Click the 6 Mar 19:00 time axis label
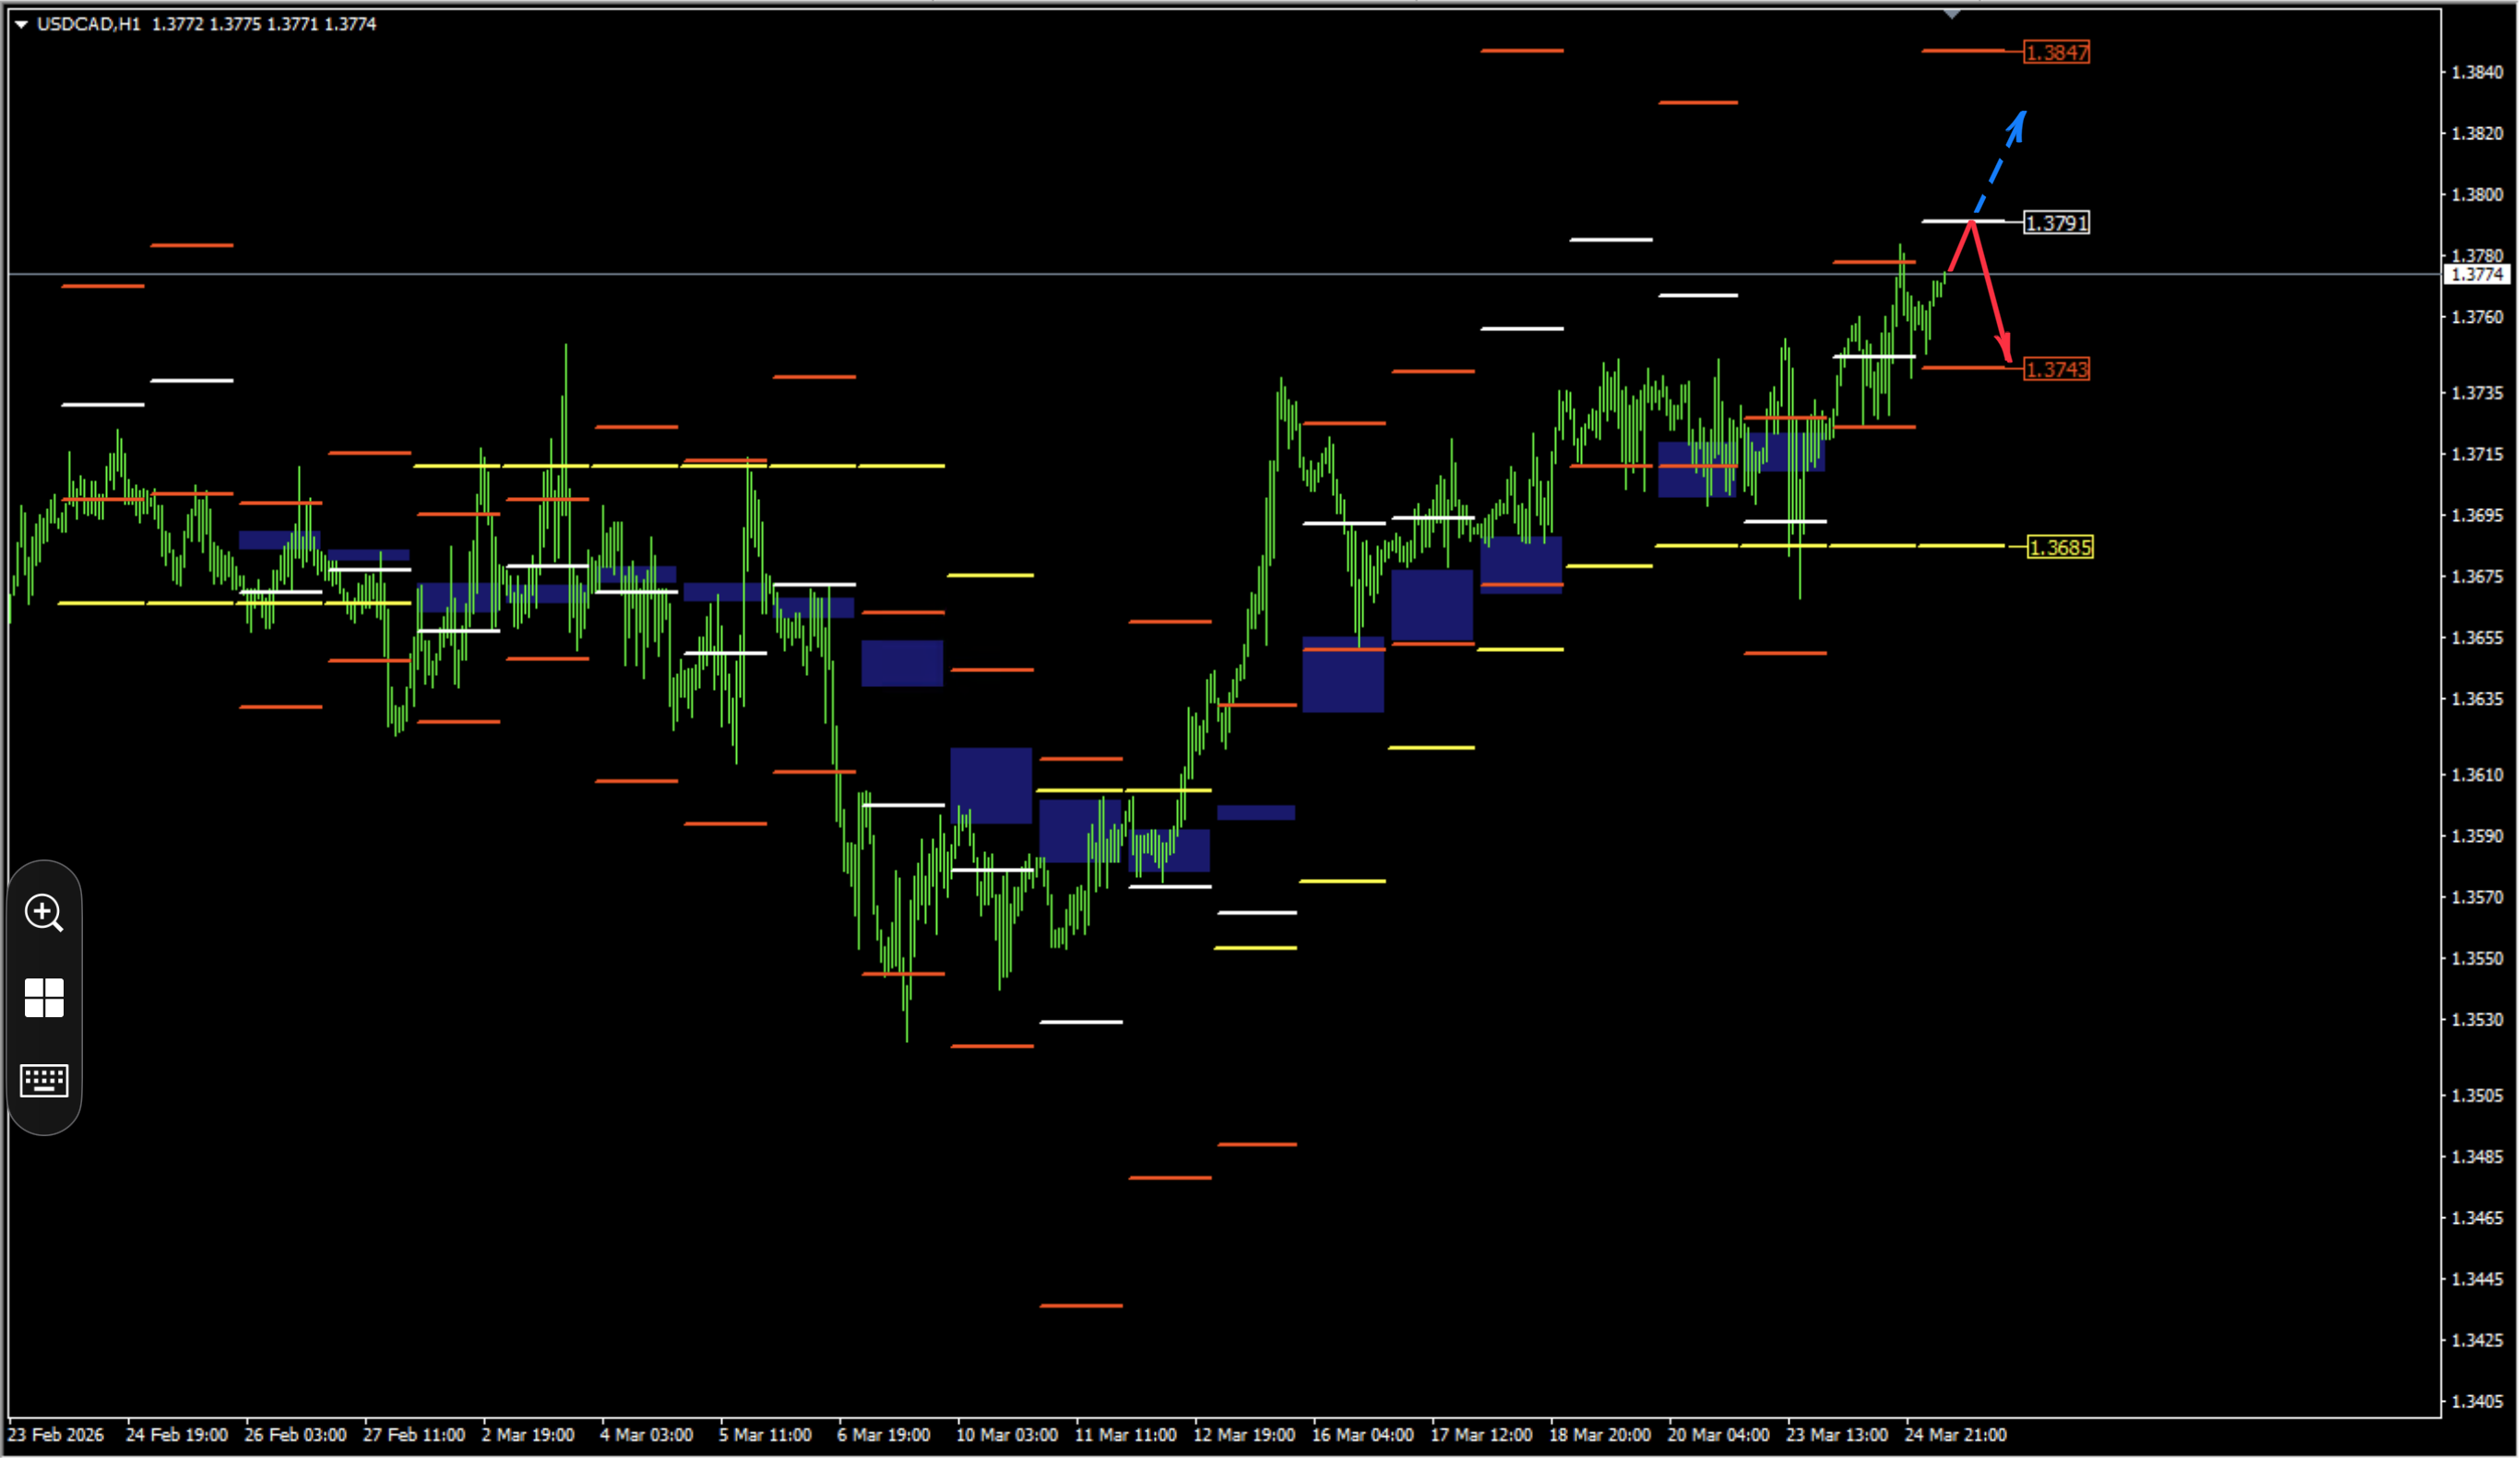This screenshot has height=1458, width=2520. coord(884,1435)
